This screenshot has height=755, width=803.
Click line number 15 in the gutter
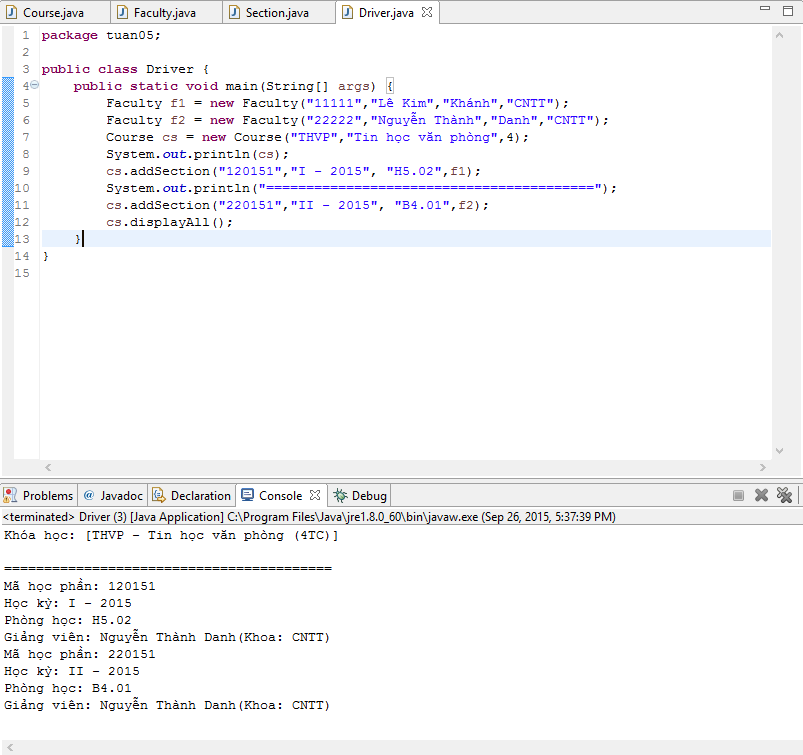click(x=22, y=272)
